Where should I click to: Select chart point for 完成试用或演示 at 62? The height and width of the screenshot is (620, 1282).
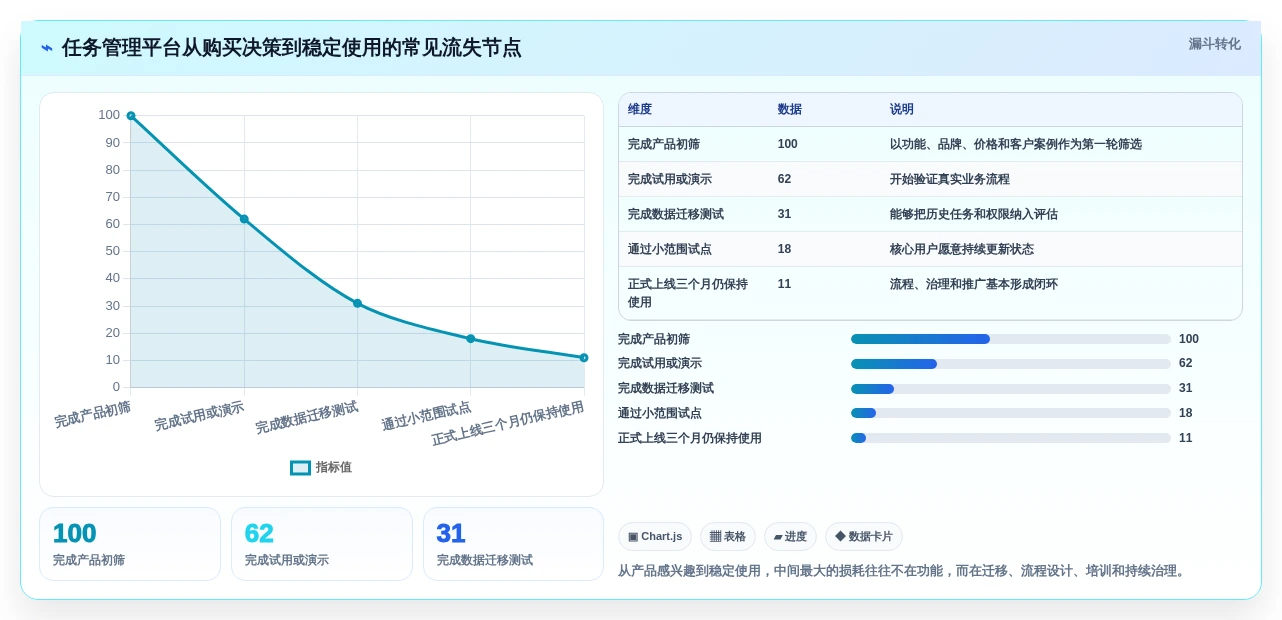[x=244, y=219]
